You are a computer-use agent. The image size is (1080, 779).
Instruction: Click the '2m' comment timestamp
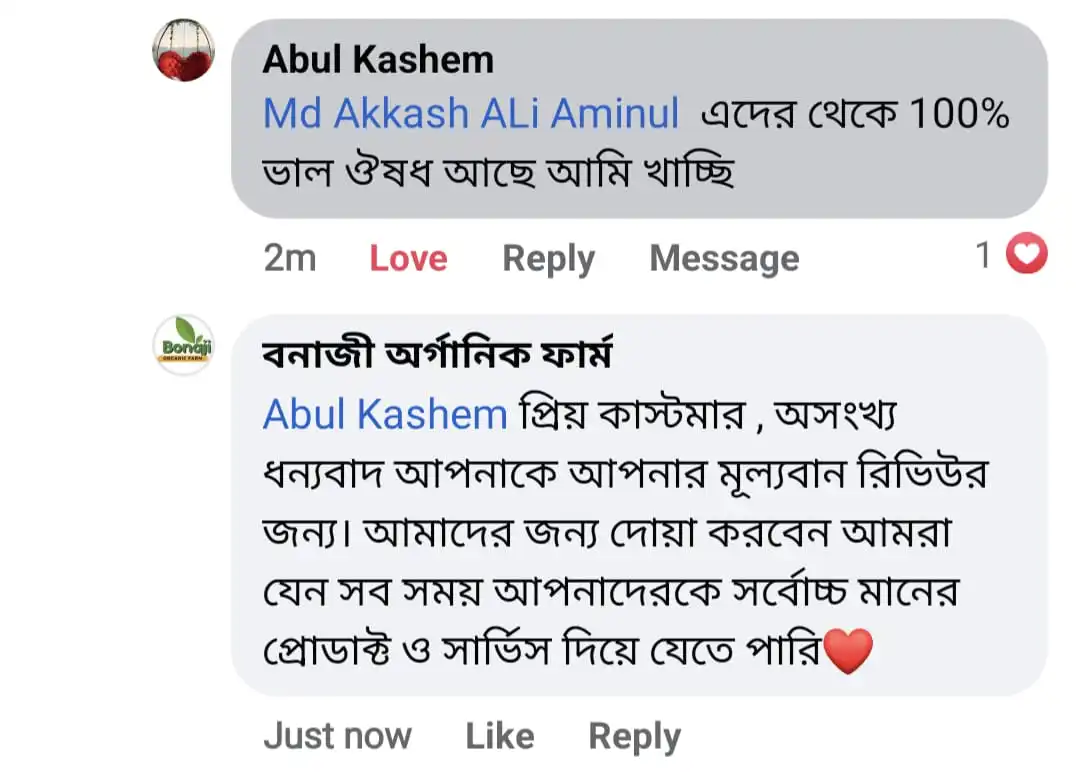click(x=289, y=258)
